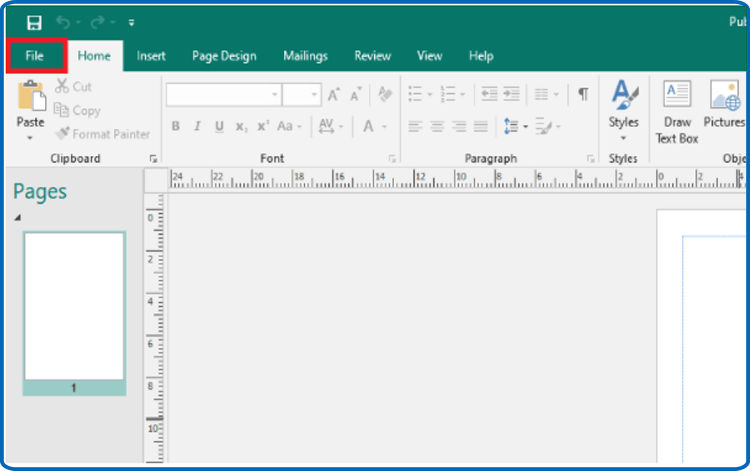Image resolution: width=750 pixels, height=471 pixels.
Task: Toggle Underline formatting
Action: coord(219,126)
